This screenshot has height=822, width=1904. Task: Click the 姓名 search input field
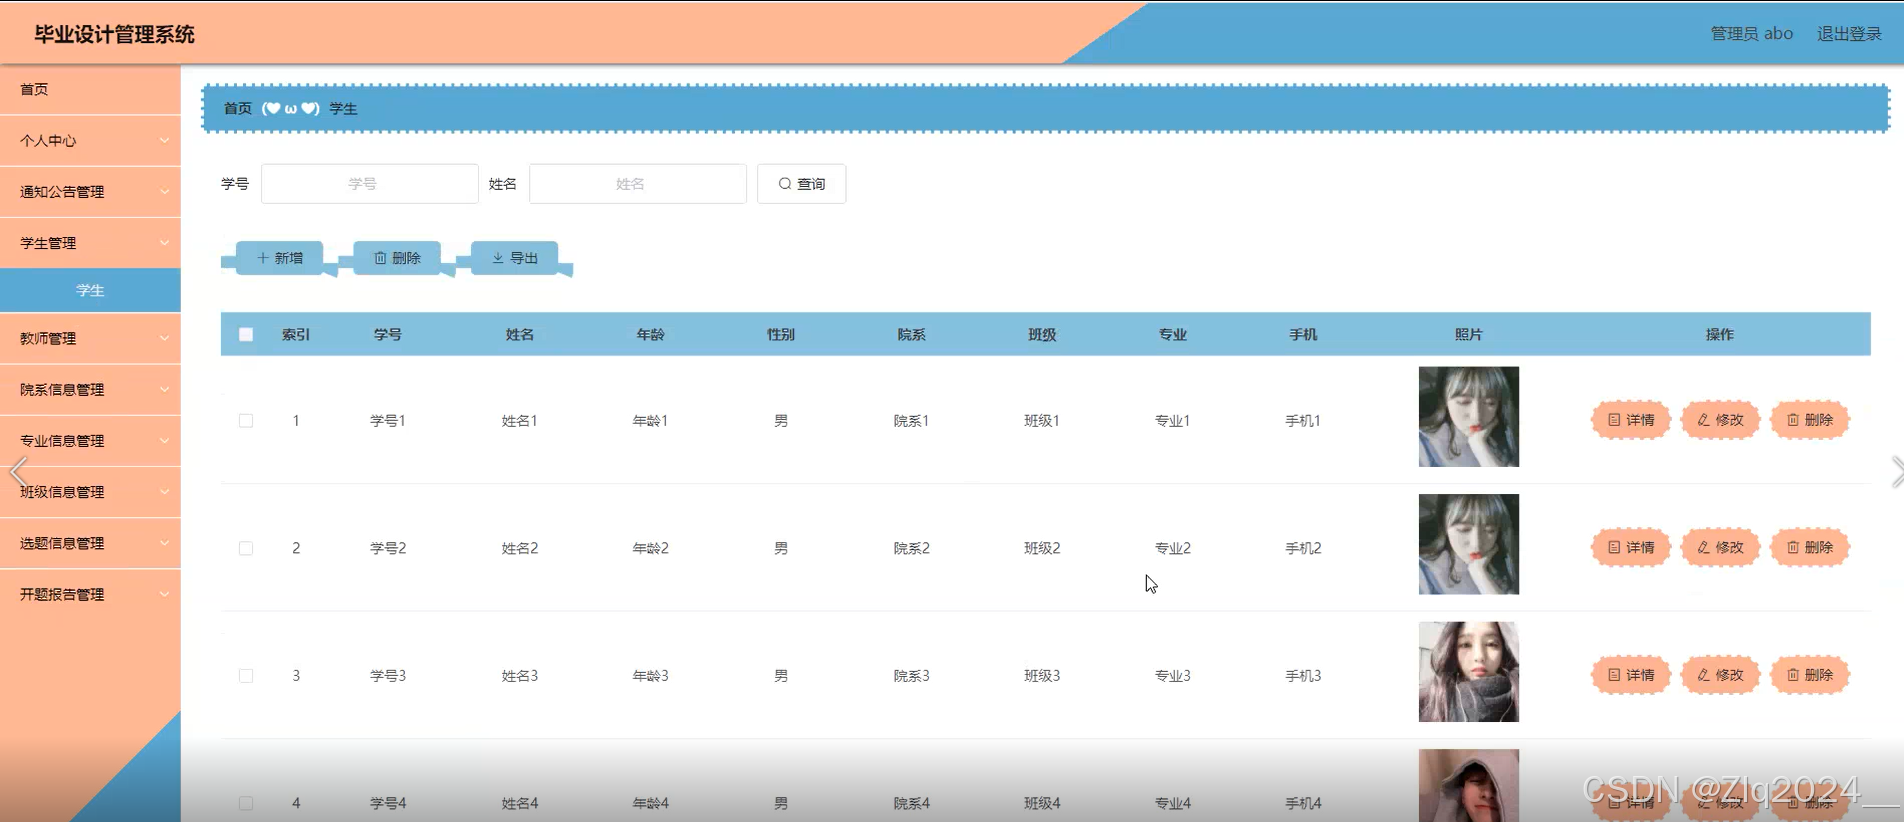[x=638, y=184]
